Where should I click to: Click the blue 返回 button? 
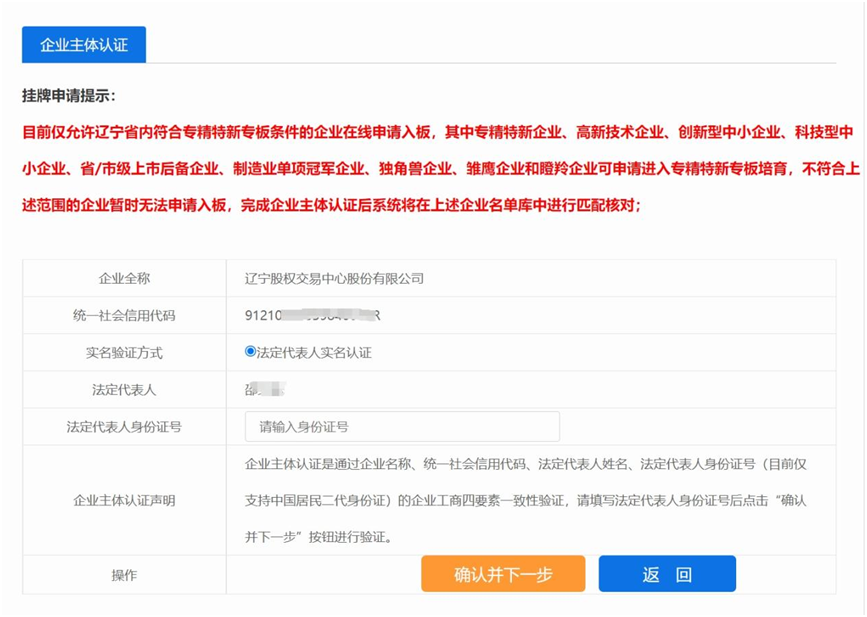pos(667,574)
